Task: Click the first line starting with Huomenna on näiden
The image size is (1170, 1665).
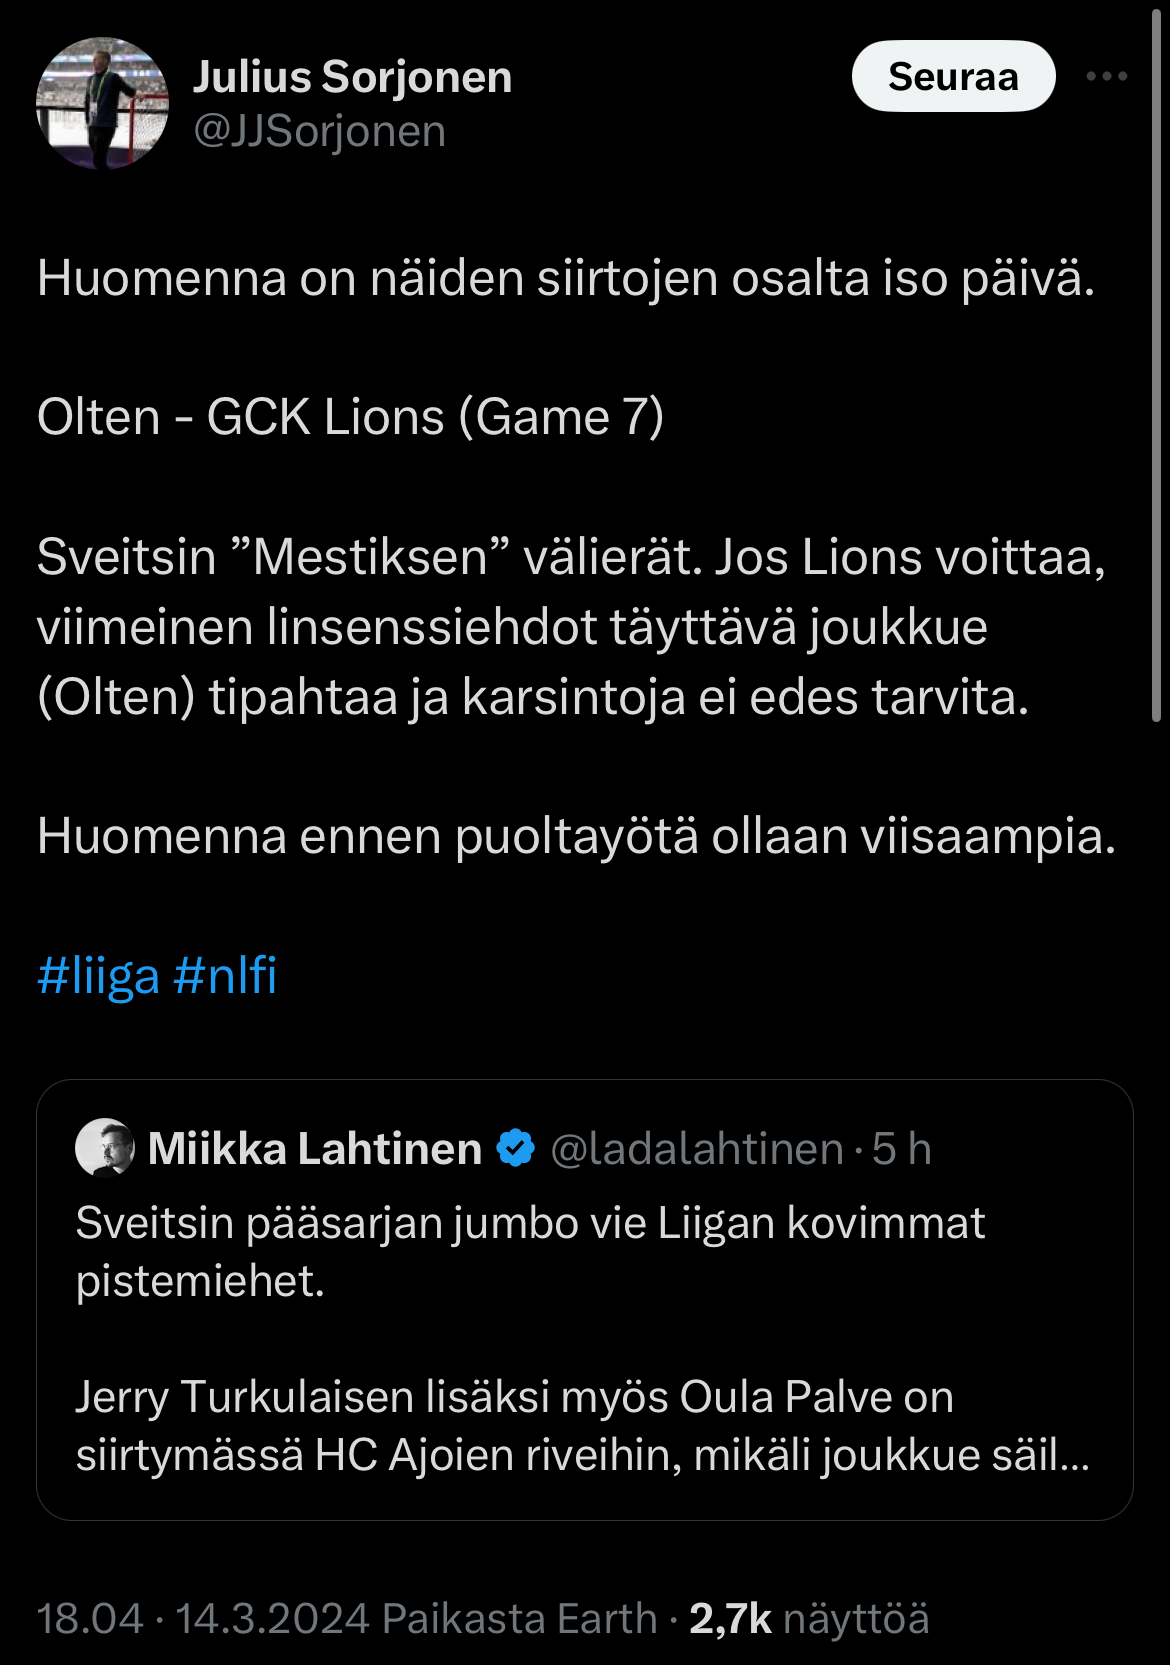Action: (x=566, y=278)
